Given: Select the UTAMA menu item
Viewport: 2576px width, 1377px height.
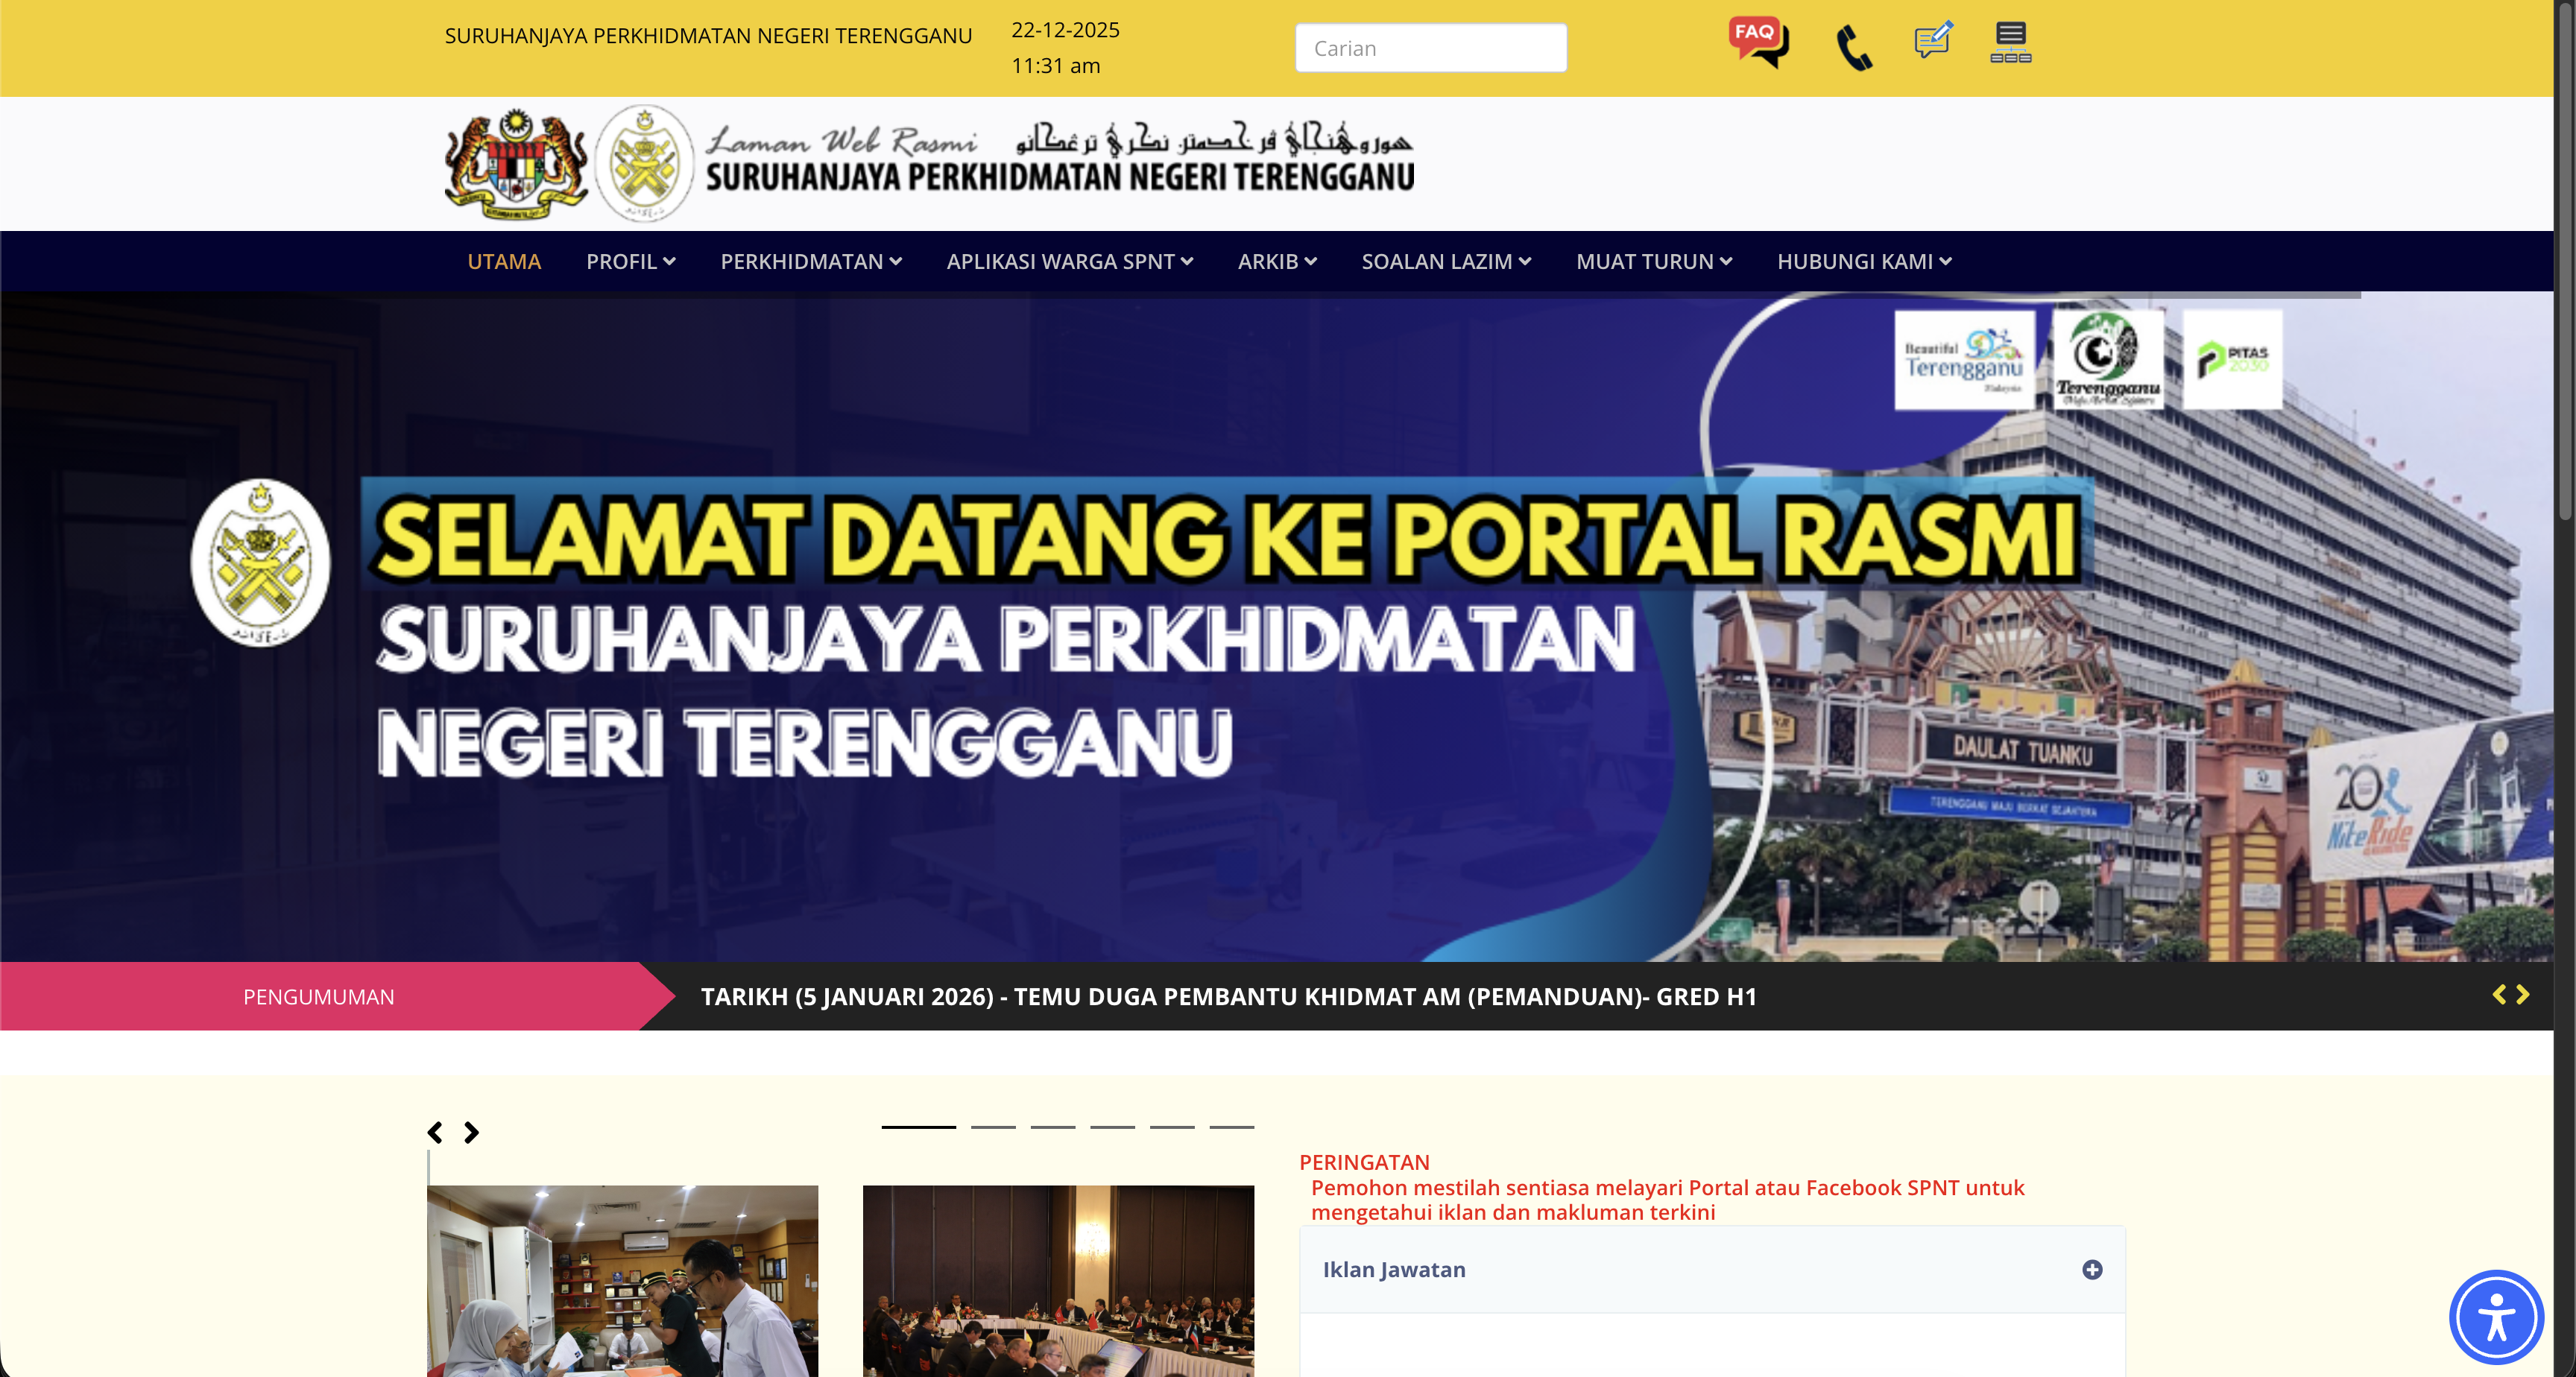Looking at the screenshot, I should coord(503,261).
